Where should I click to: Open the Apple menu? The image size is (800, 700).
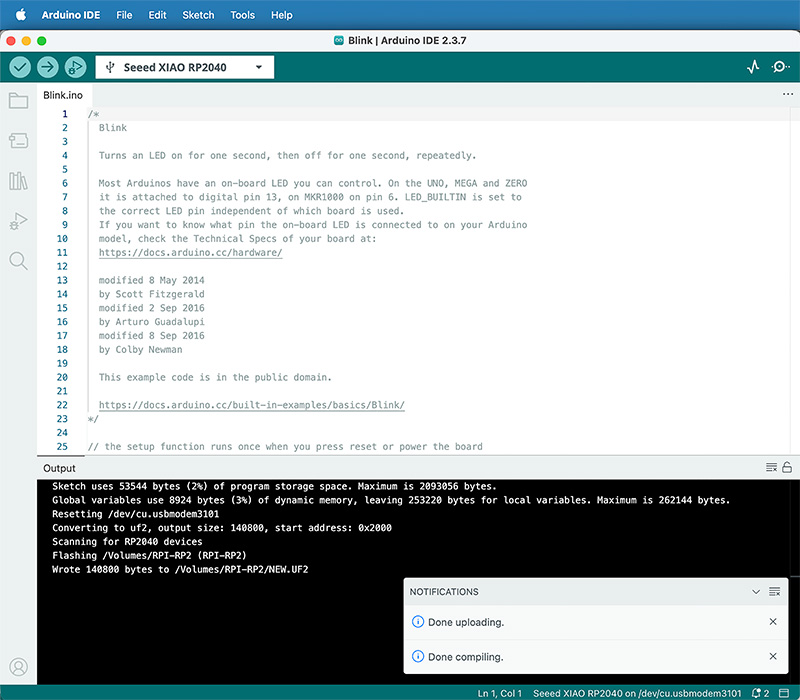click(x=20, y=15)
